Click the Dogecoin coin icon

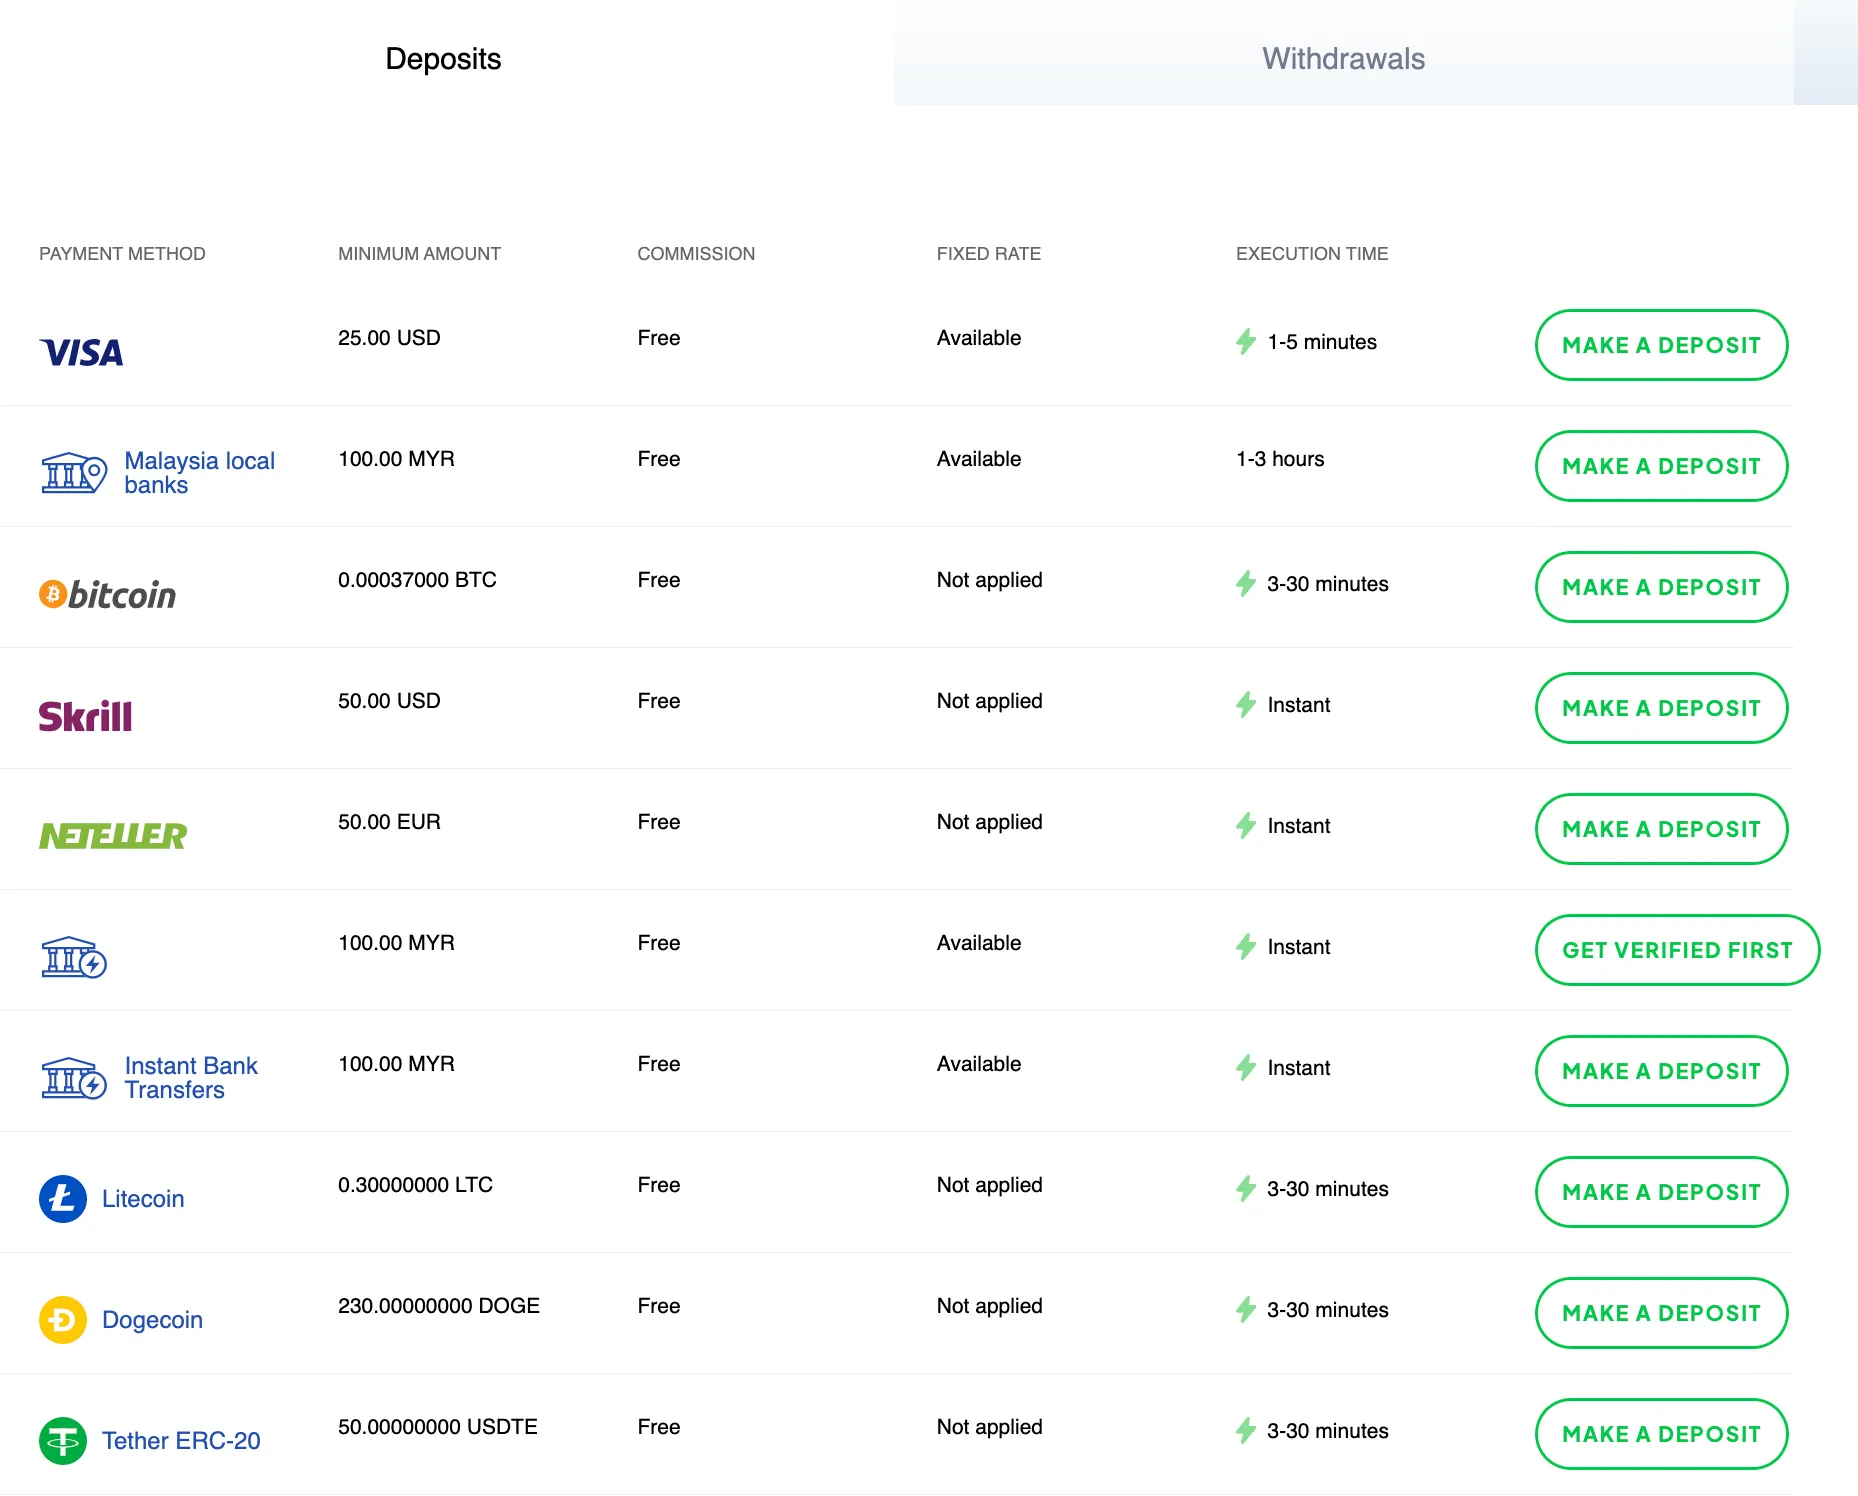63,1320
